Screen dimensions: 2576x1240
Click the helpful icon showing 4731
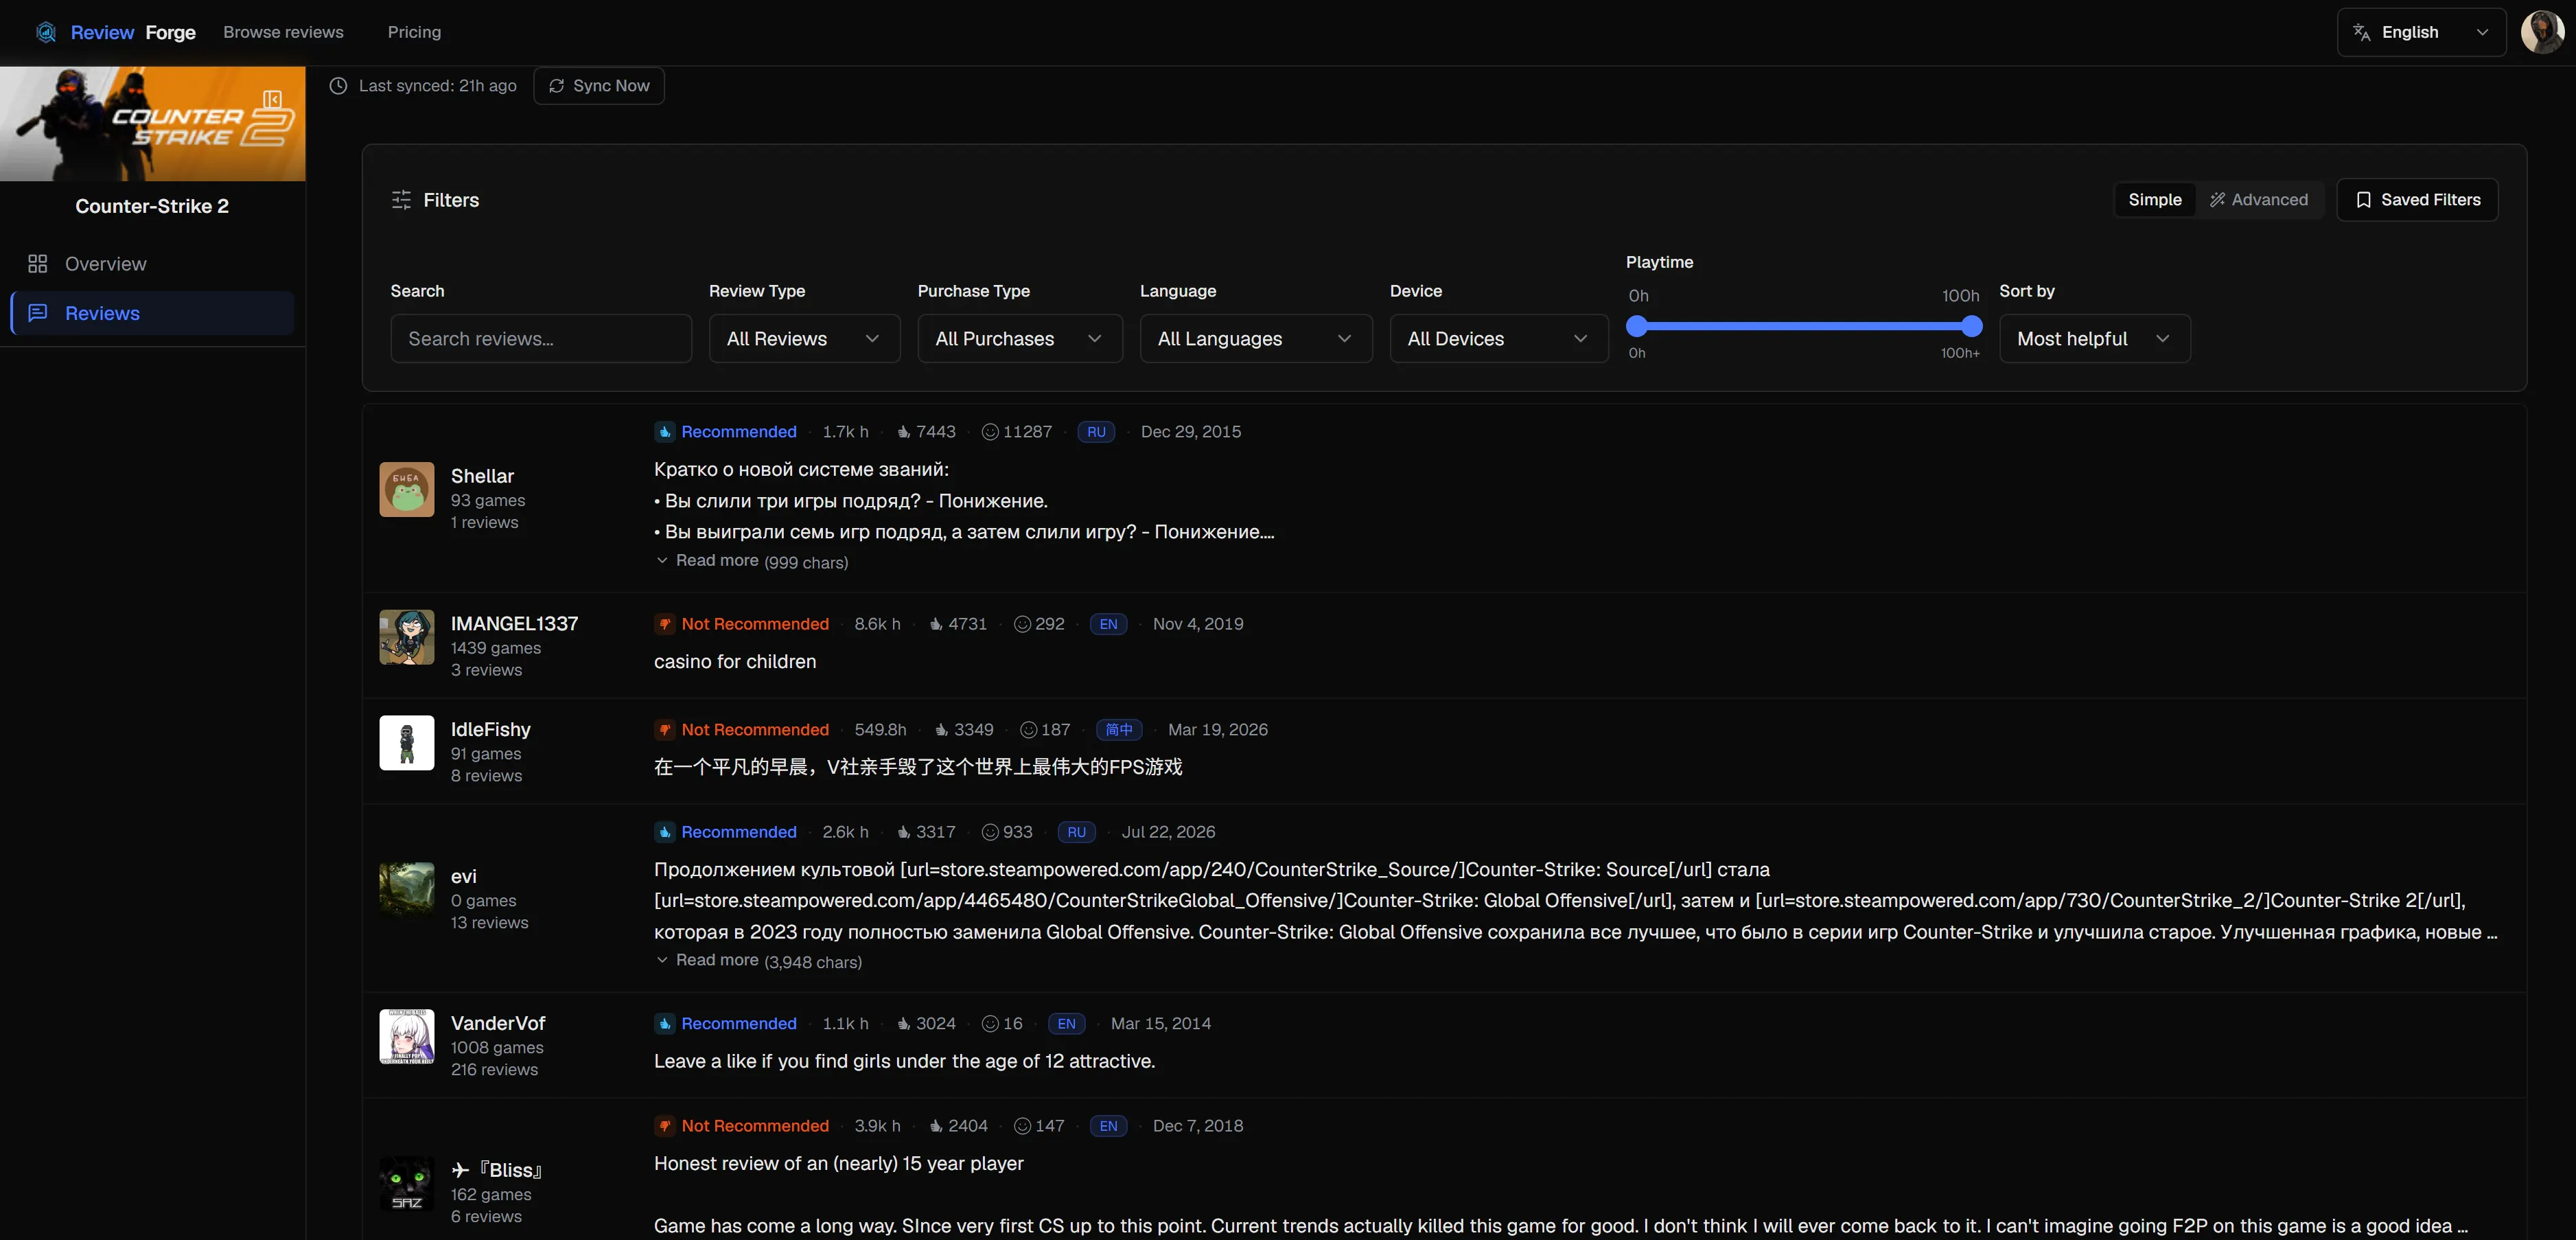[936, 624]
